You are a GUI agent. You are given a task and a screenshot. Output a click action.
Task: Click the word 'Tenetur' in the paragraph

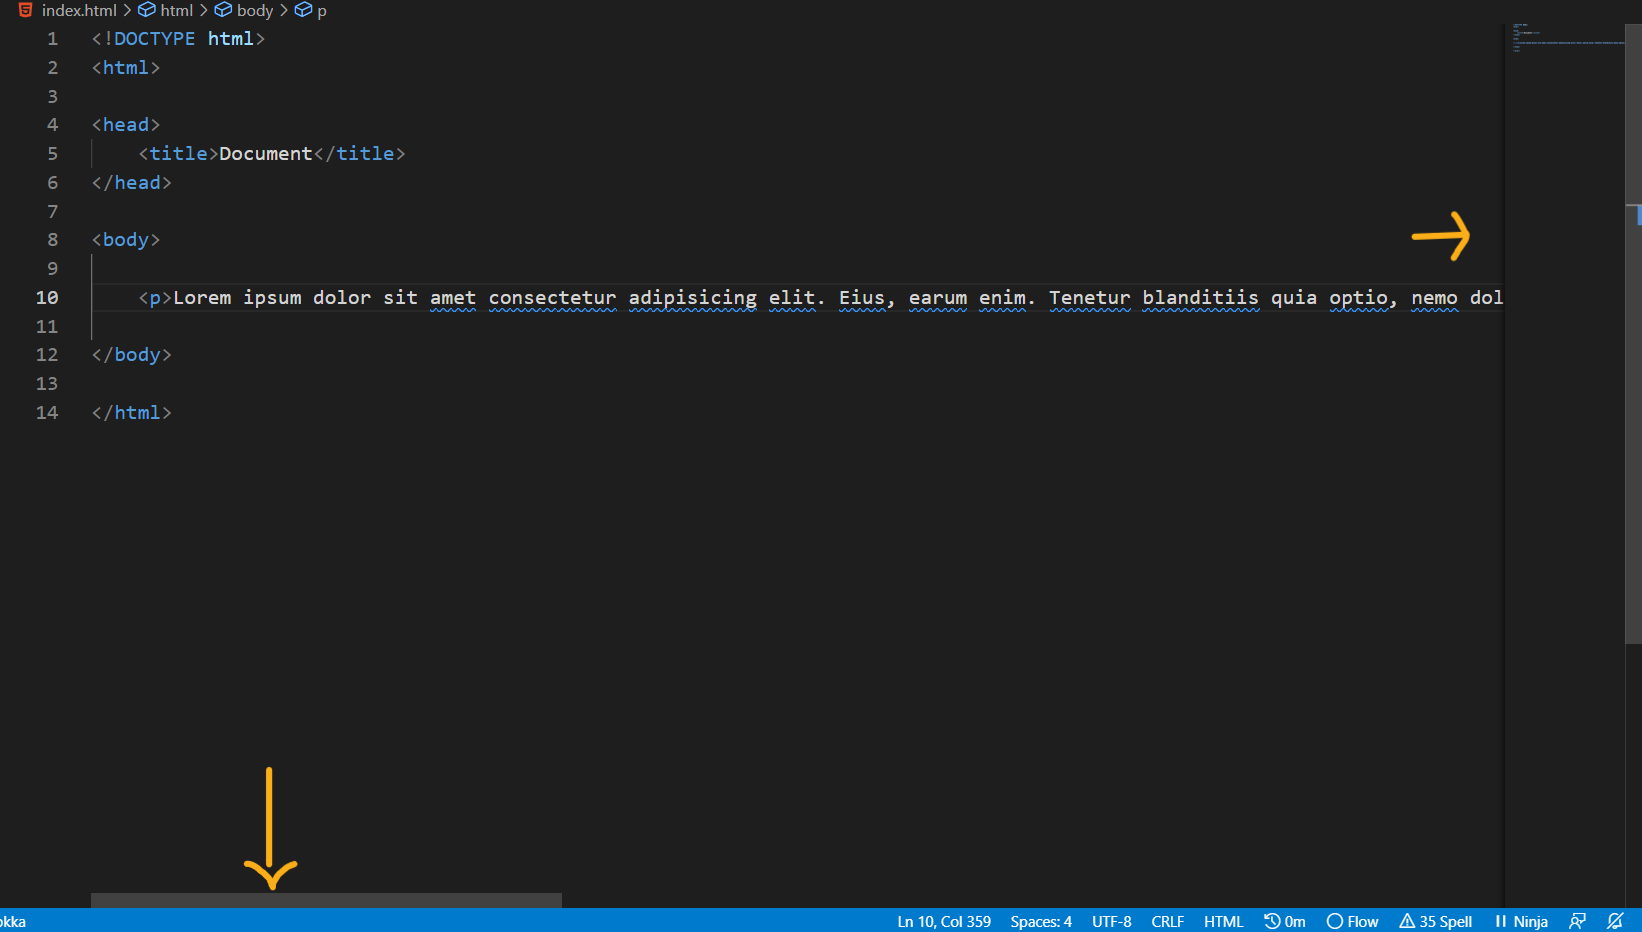1089,298
